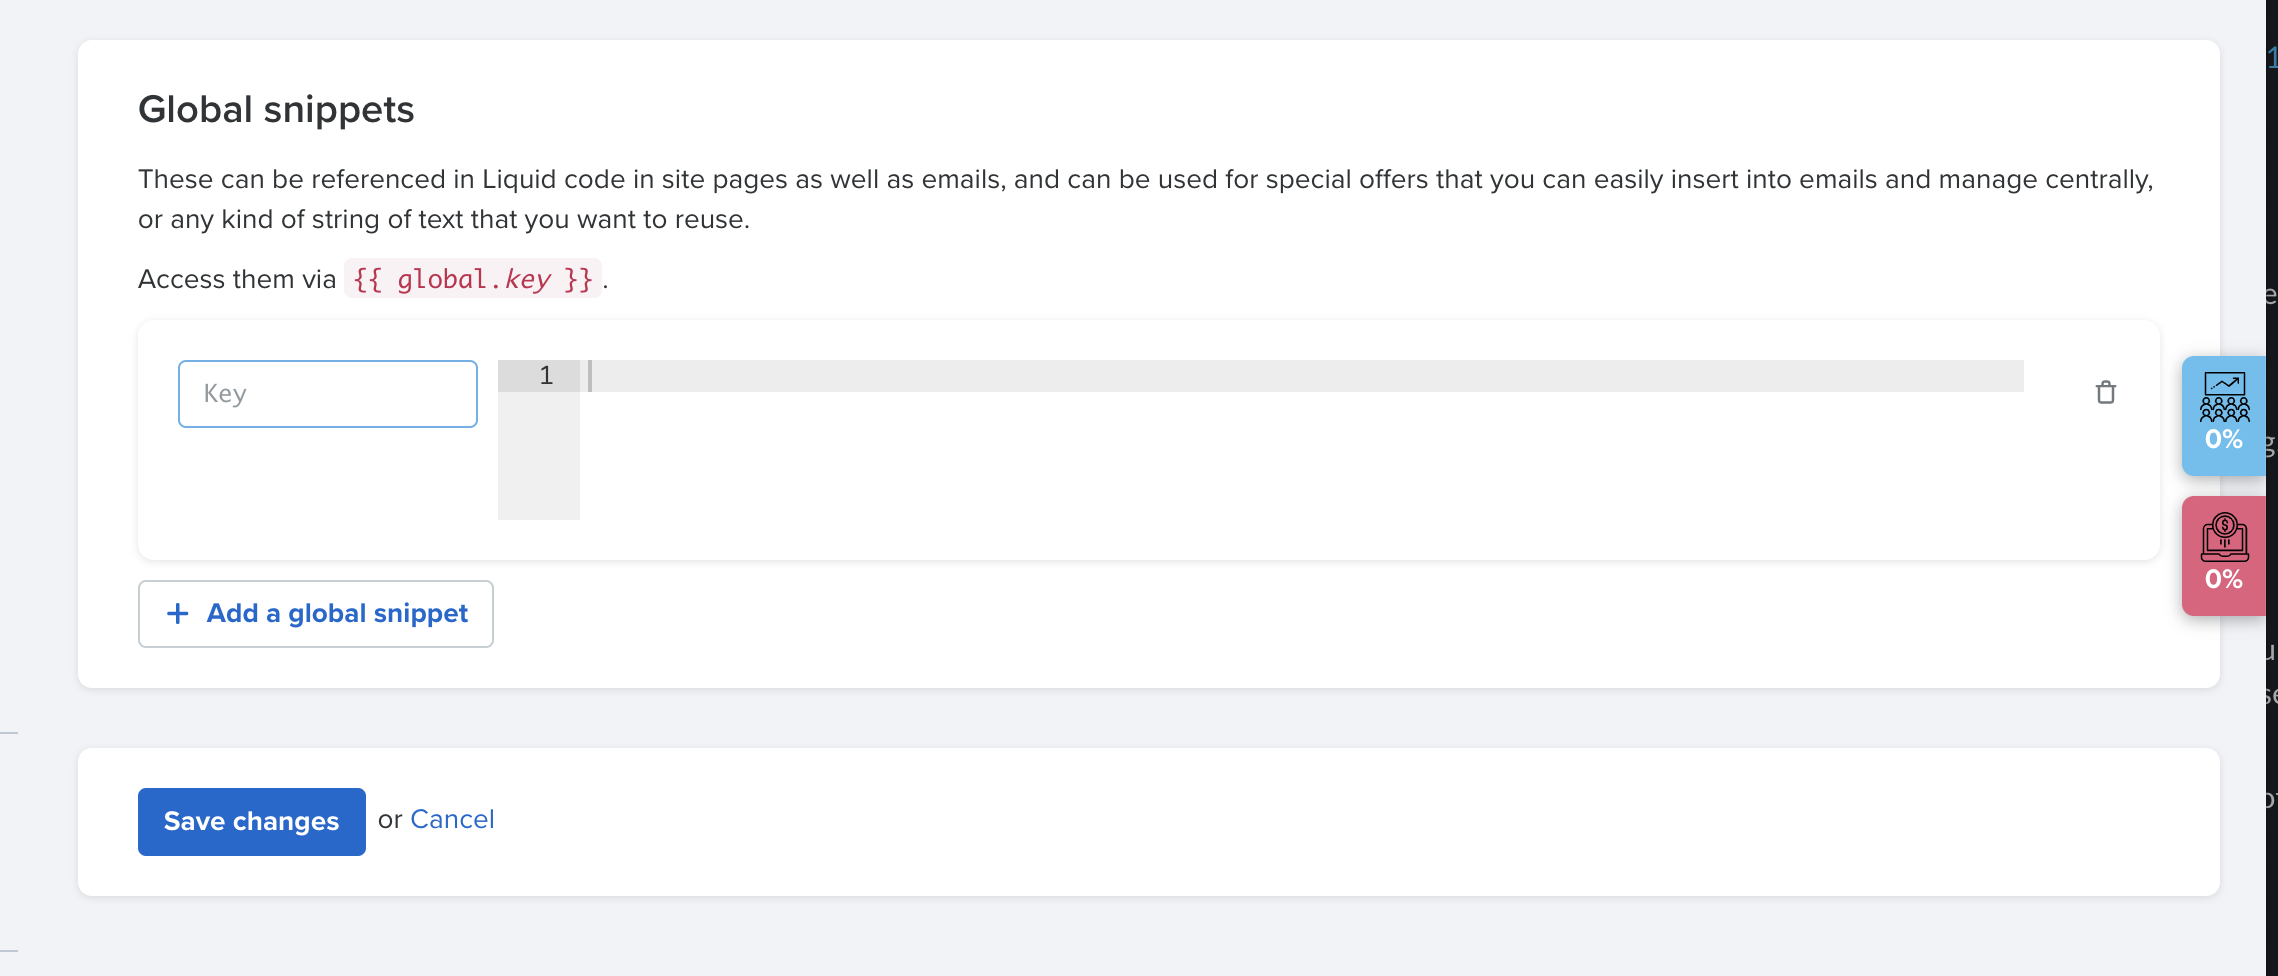Click line number 1 in the editor gutter

(546, 376)
